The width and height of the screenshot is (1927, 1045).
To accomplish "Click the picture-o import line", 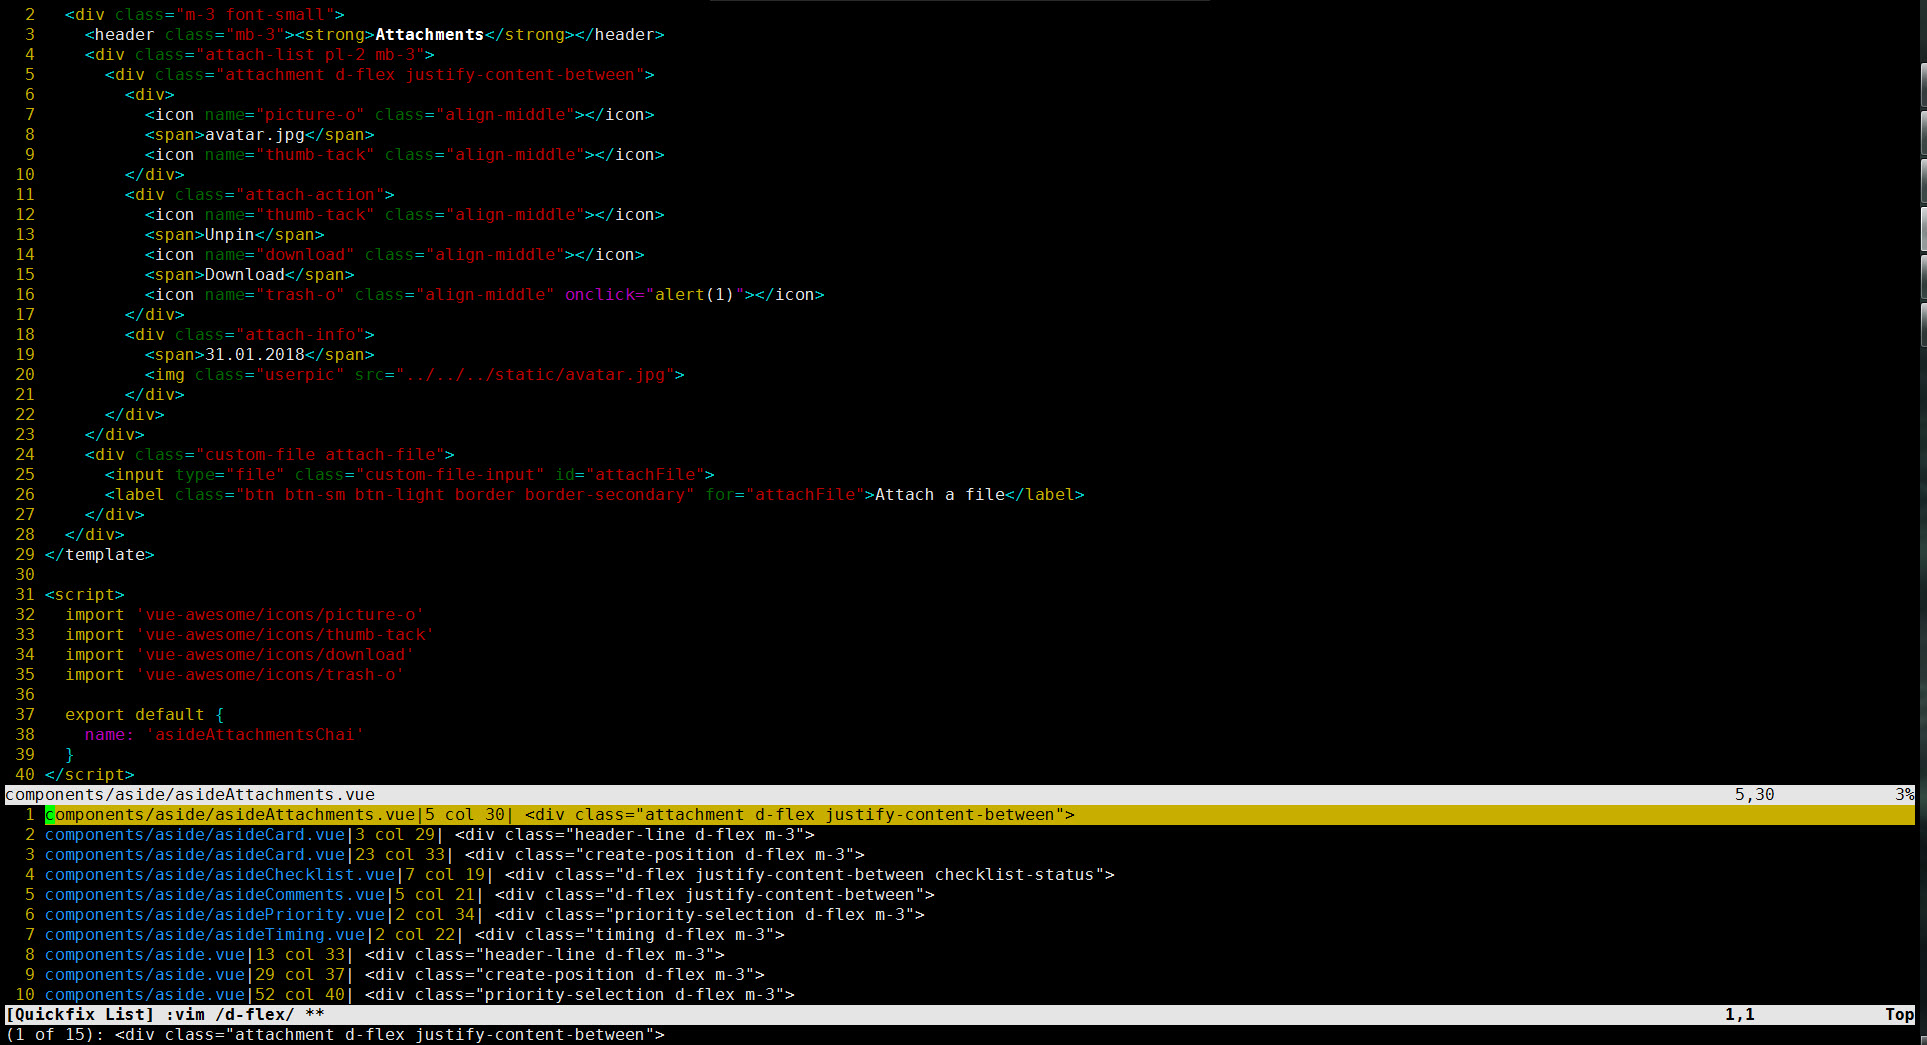I will 245,615.
